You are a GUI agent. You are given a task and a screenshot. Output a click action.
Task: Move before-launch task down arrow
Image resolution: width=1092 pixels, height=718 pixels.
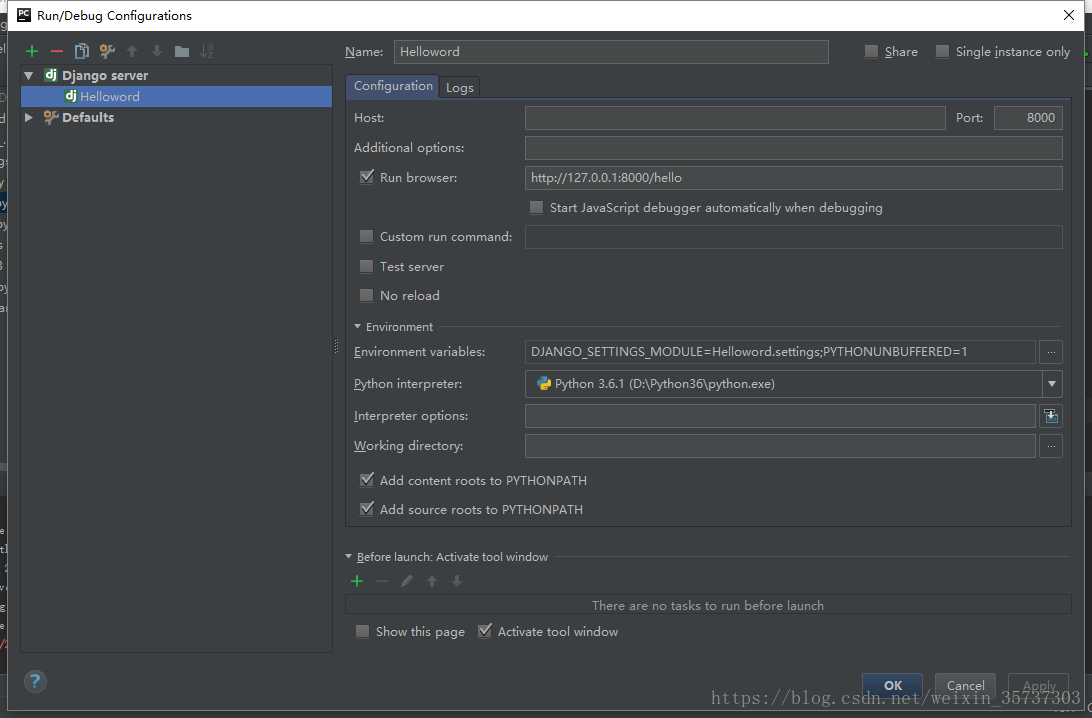point(457,581)
